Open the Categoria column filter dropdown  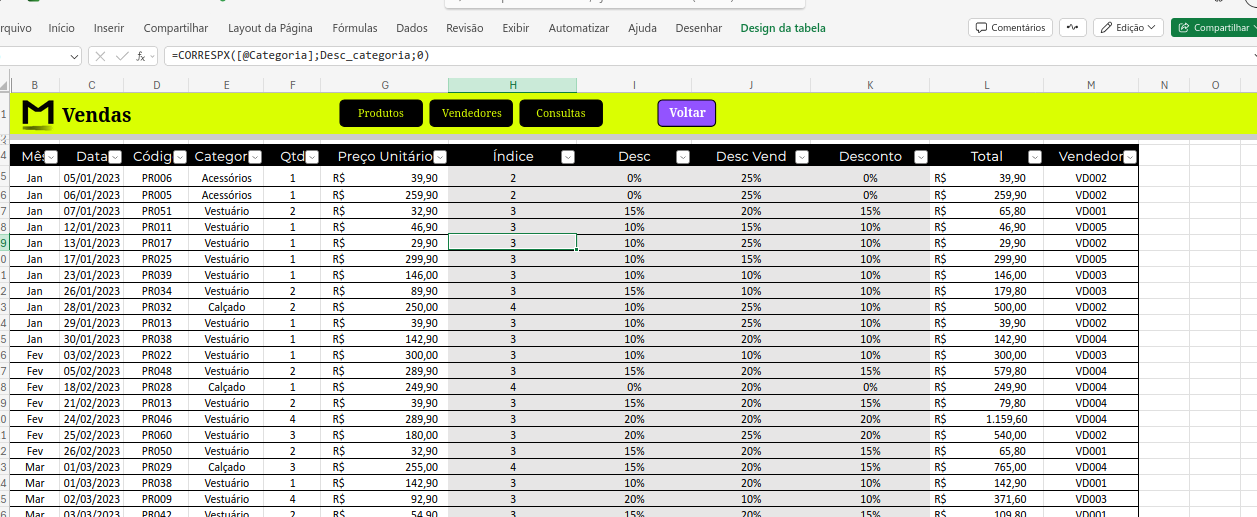(x=255, y=157)
